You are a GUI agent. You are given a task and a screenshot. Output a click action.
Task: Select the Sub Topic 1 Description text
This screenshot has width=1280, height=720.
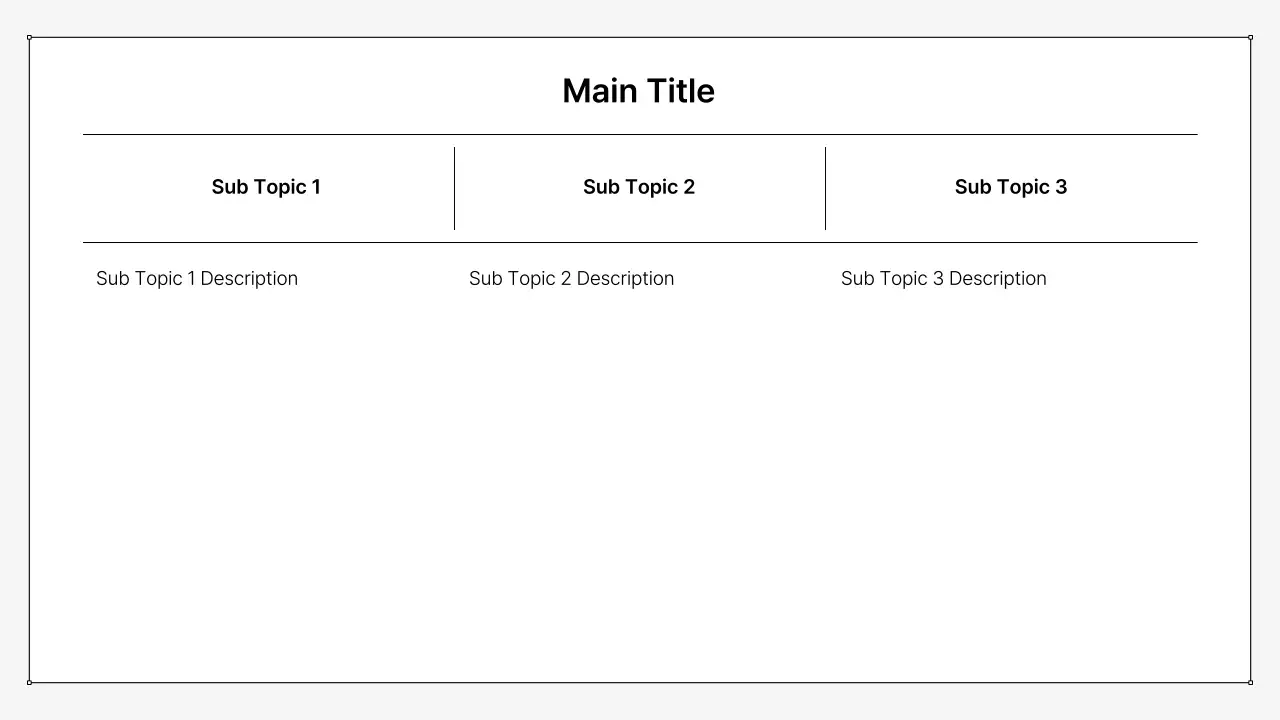point(197,278)
